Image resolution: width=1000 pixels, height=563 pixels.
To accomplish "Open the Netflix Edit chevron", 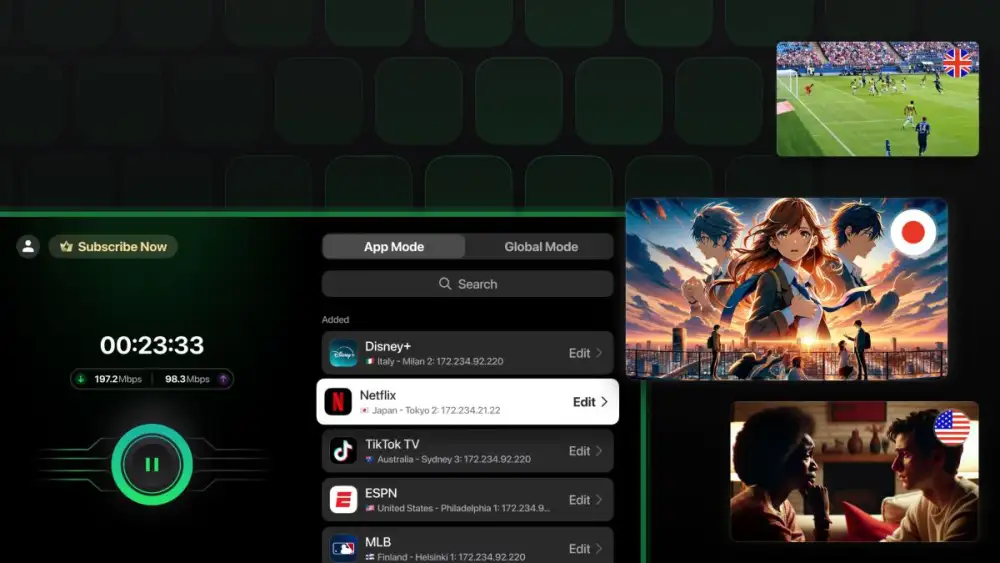I will pos(604,402).
